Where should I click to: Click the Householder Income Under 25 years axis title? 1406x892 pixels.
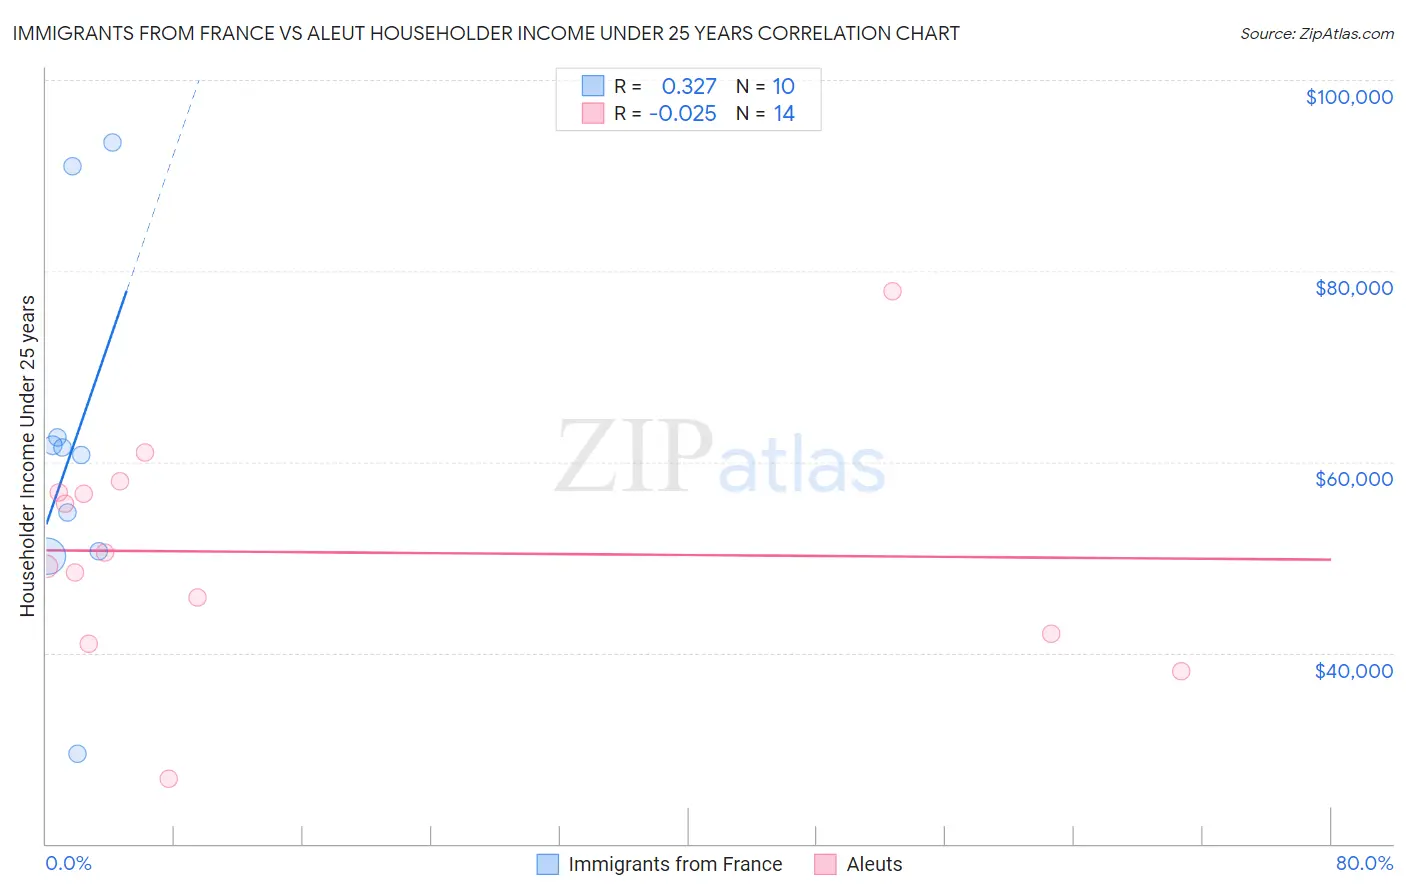(27, 455)
